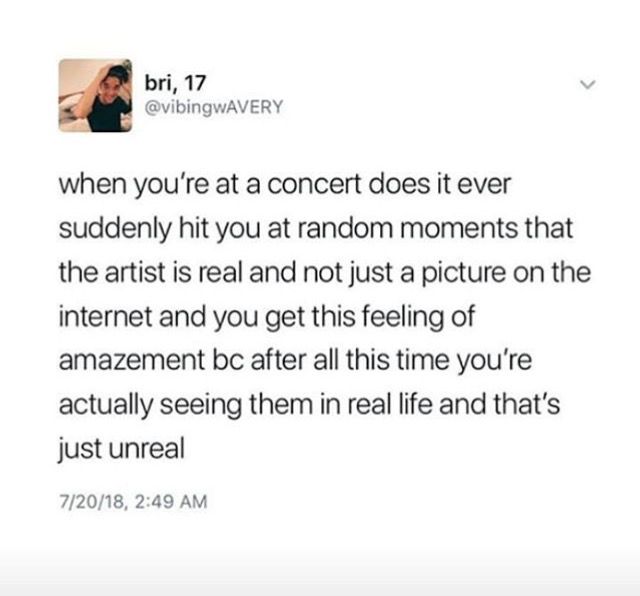Click the final line "just unreal"
This screenshot has height=596, width=640.
click(122, 450)
